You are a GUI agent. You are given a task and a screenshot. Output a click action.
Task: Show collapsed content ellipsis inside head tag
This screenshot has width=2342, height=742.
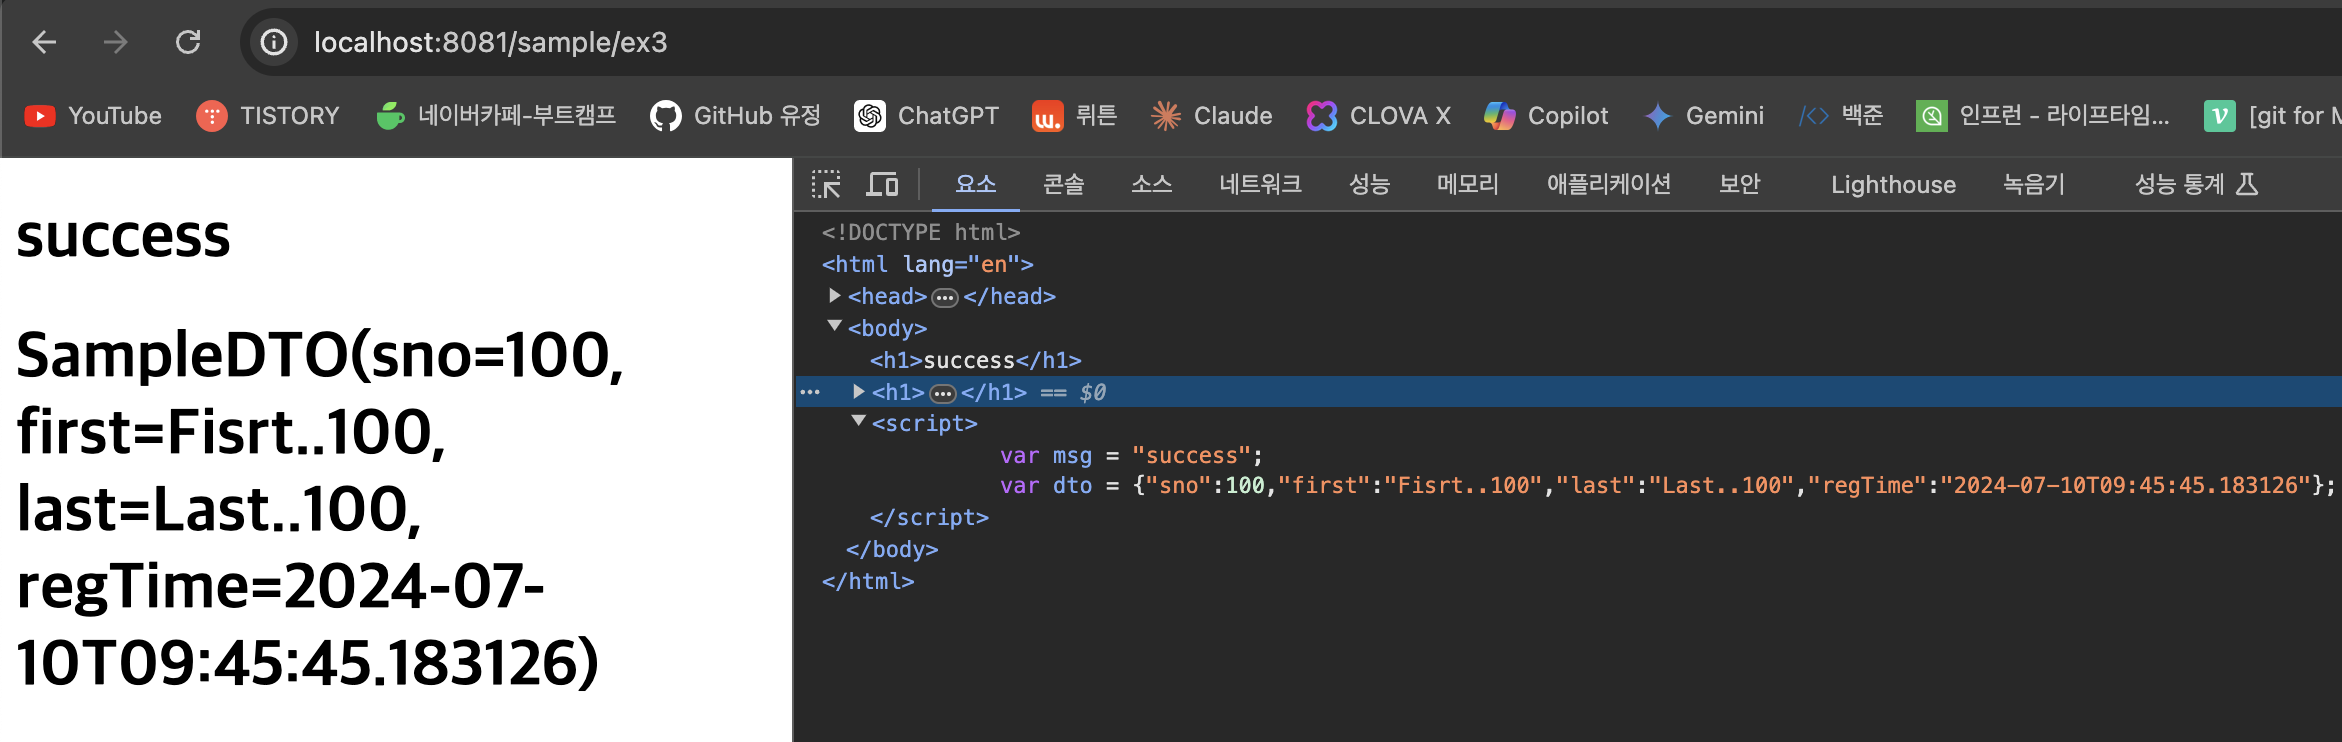(x=945, y=298)
